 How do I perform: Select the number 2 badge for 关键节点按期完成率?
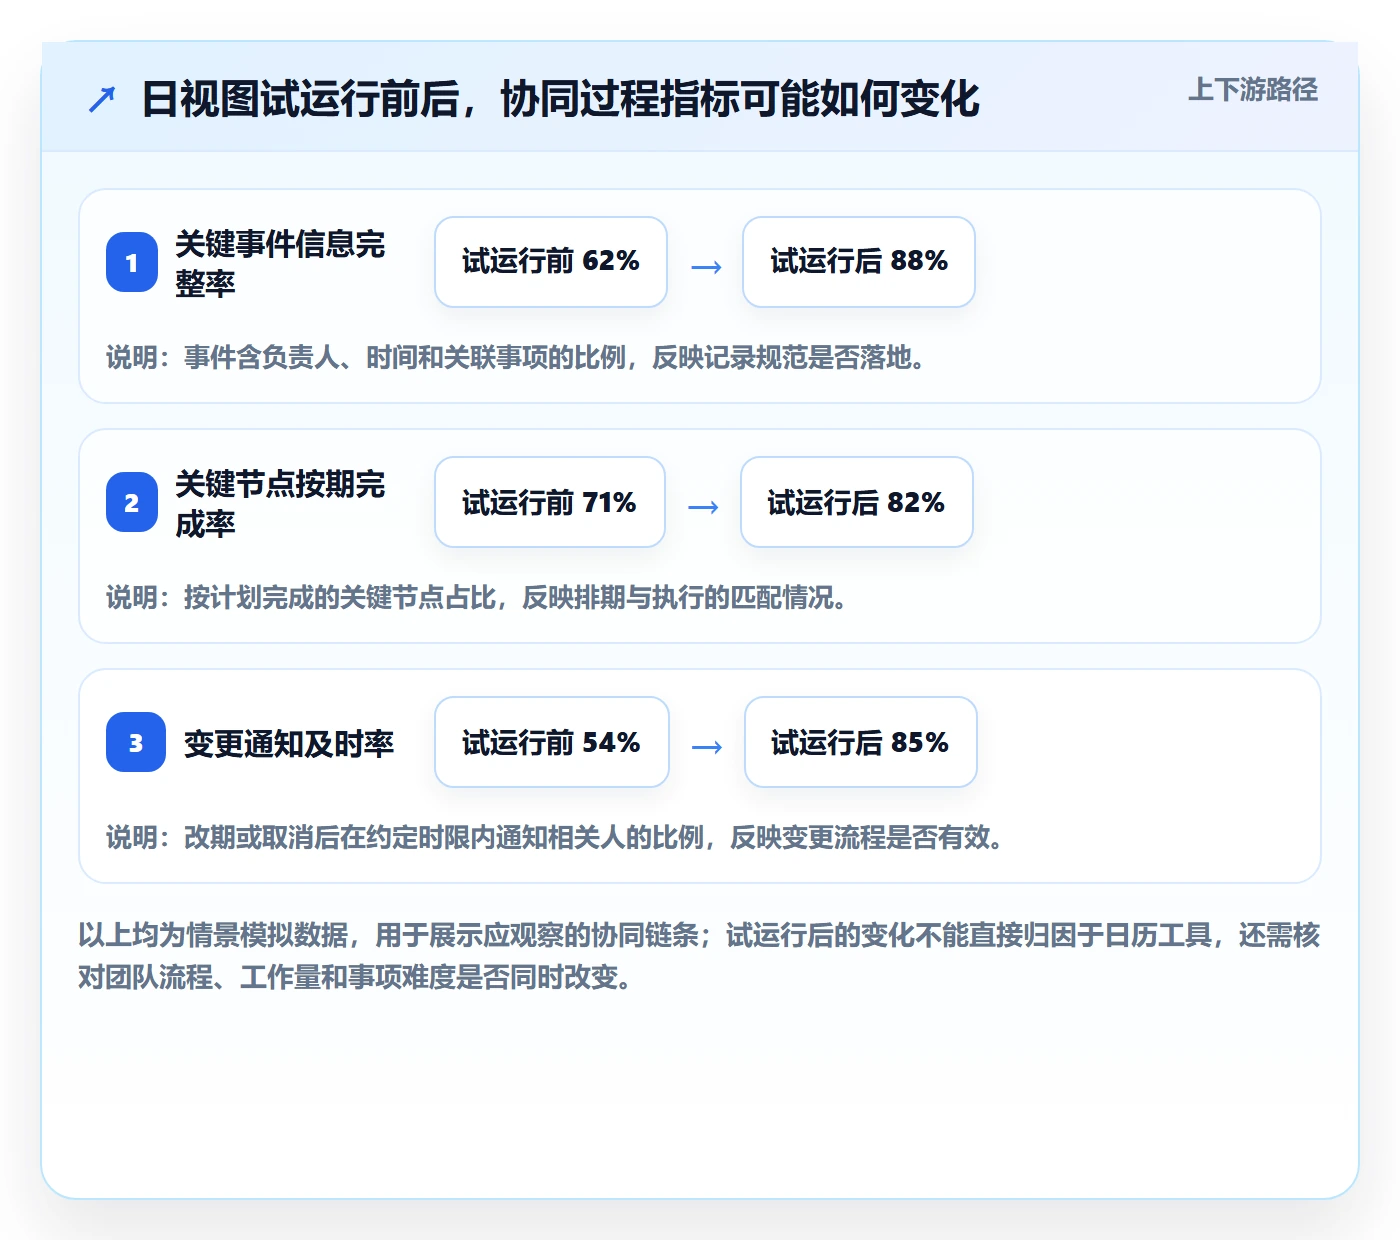(132, 502)
